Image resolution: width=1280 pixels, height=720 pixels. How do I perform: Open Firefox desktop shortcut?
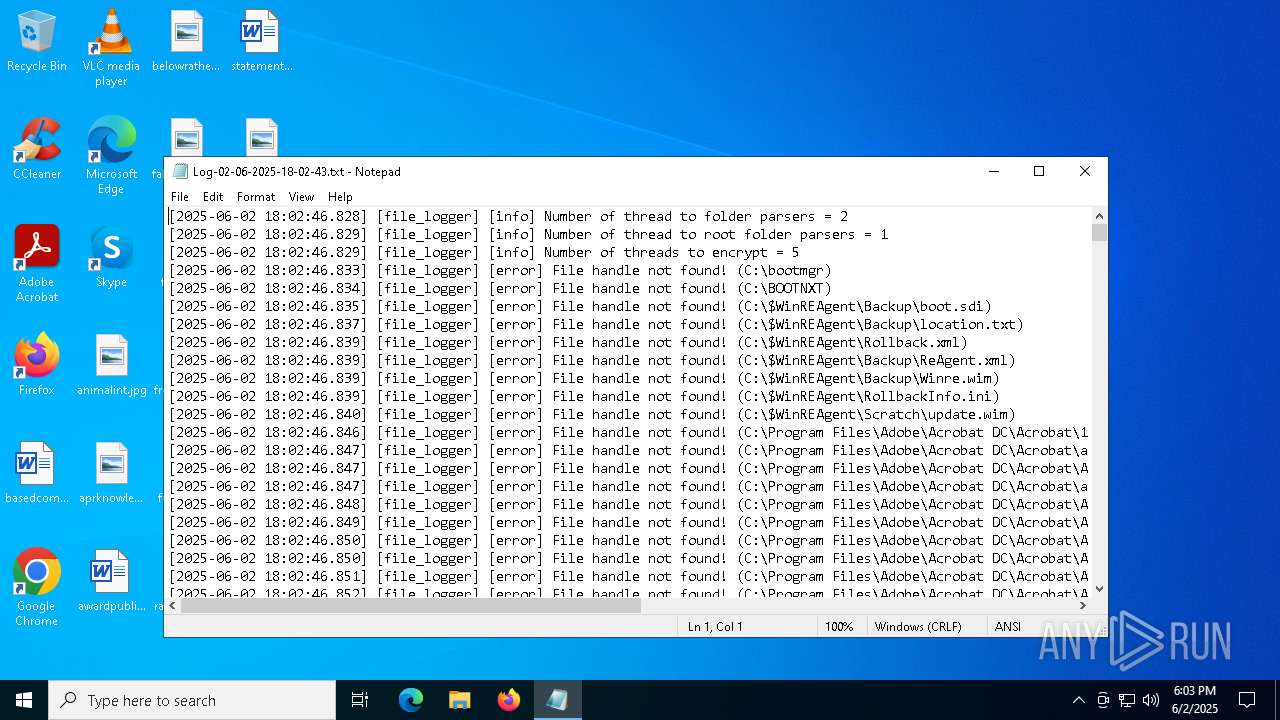click(x=37, y=365)
